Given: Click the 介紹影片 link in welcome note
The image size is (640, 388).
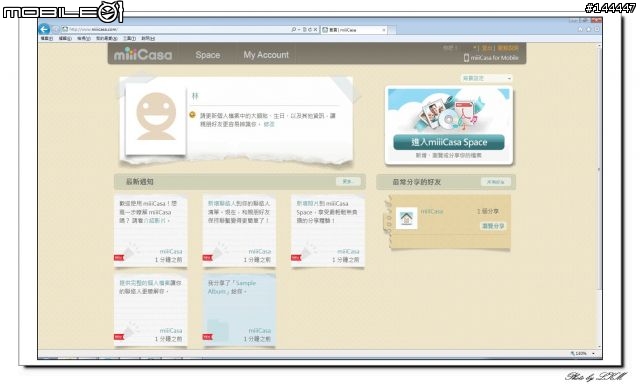Looking at the screenshot, I should pyautogui.click(x=155, y=220).
